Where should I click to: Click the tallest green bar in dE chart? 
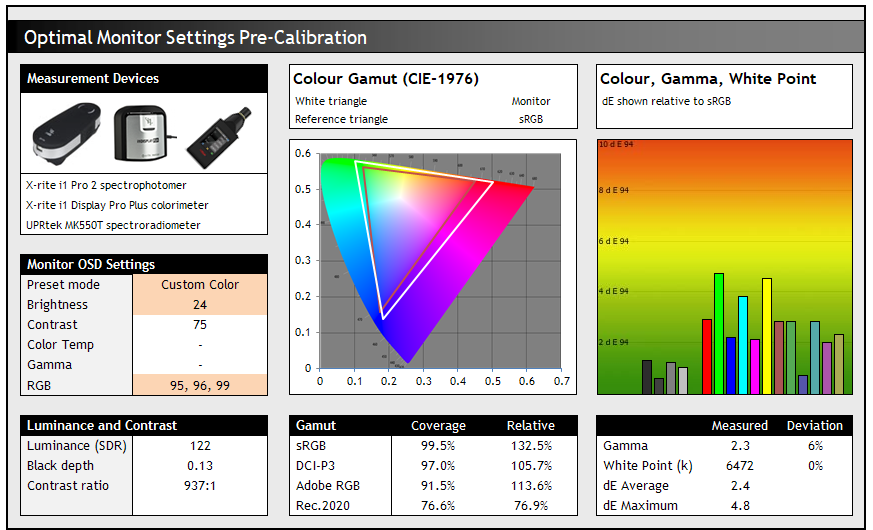(x=718, y=333)
